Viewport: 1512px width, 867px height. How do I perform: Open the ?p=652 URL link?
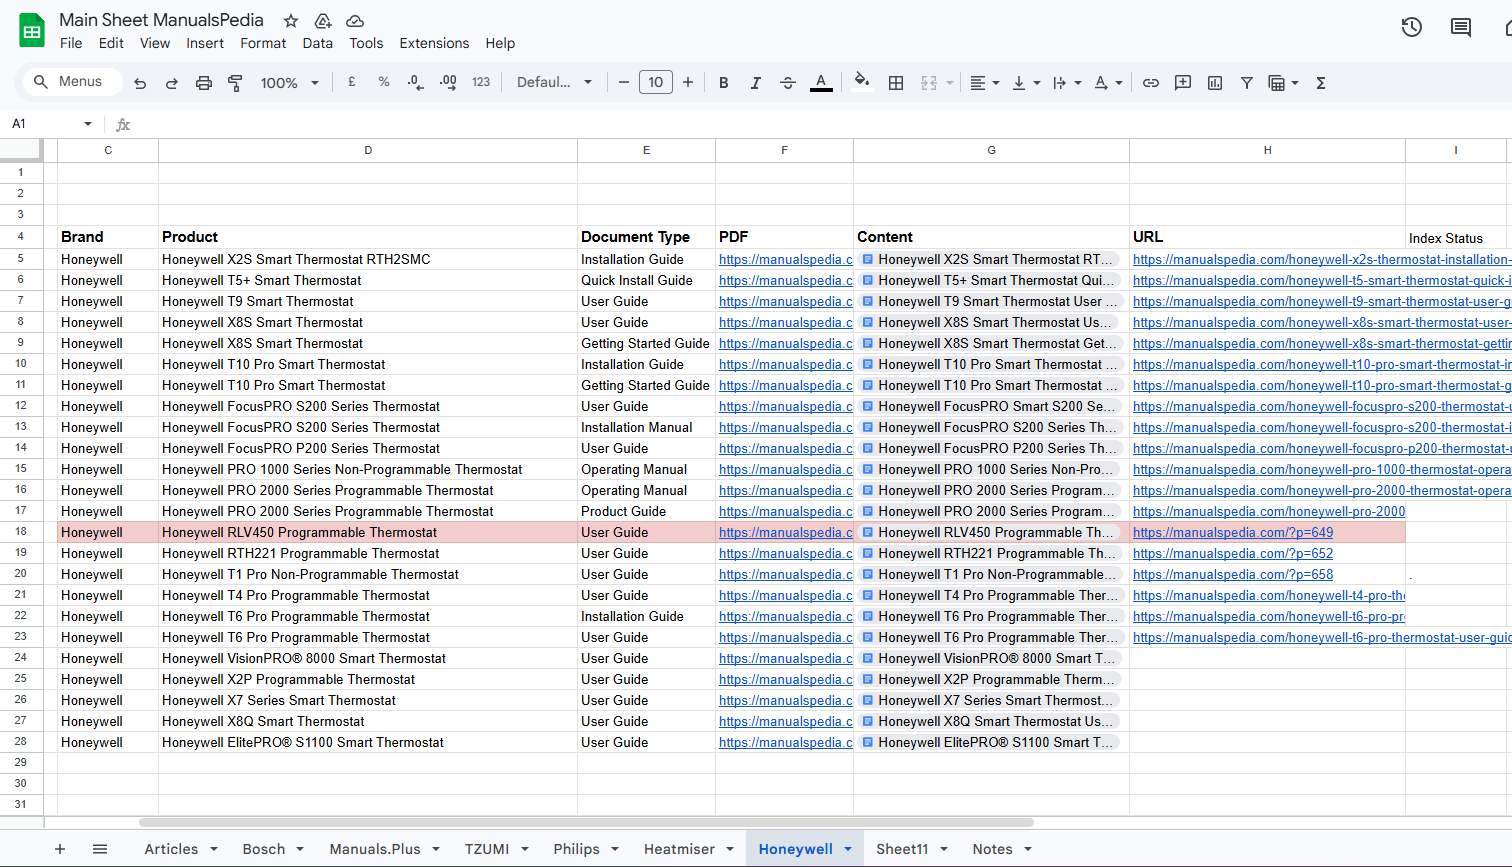tap(1233, 553)
